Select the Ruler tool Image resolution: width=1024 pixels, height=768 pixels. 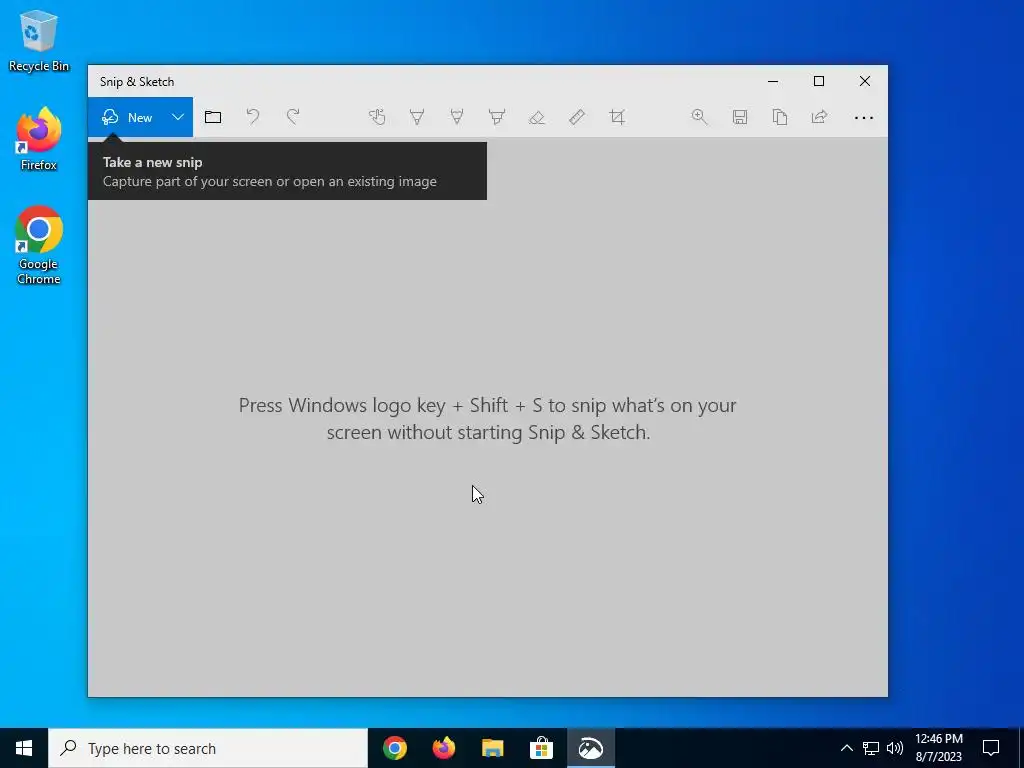(577, 118)
